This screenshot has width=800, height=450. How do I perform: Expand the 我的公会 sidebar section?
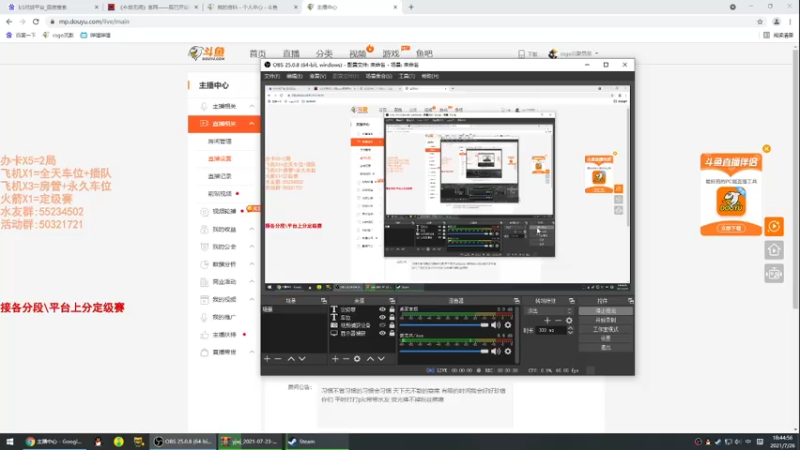pos(252,246)
